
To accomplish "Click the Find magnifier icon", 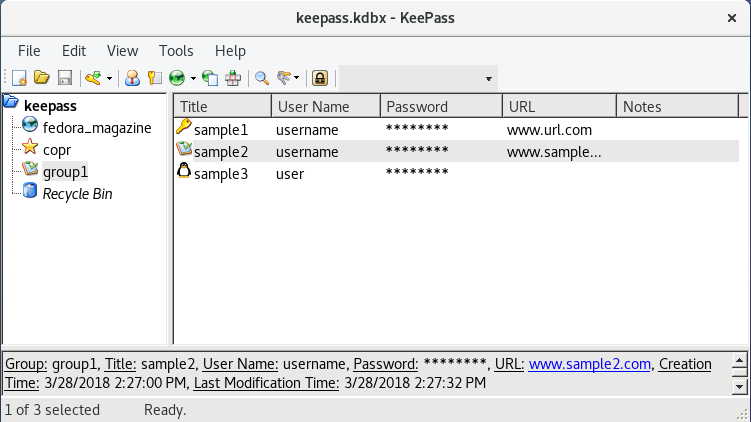I will click(262, 78).
